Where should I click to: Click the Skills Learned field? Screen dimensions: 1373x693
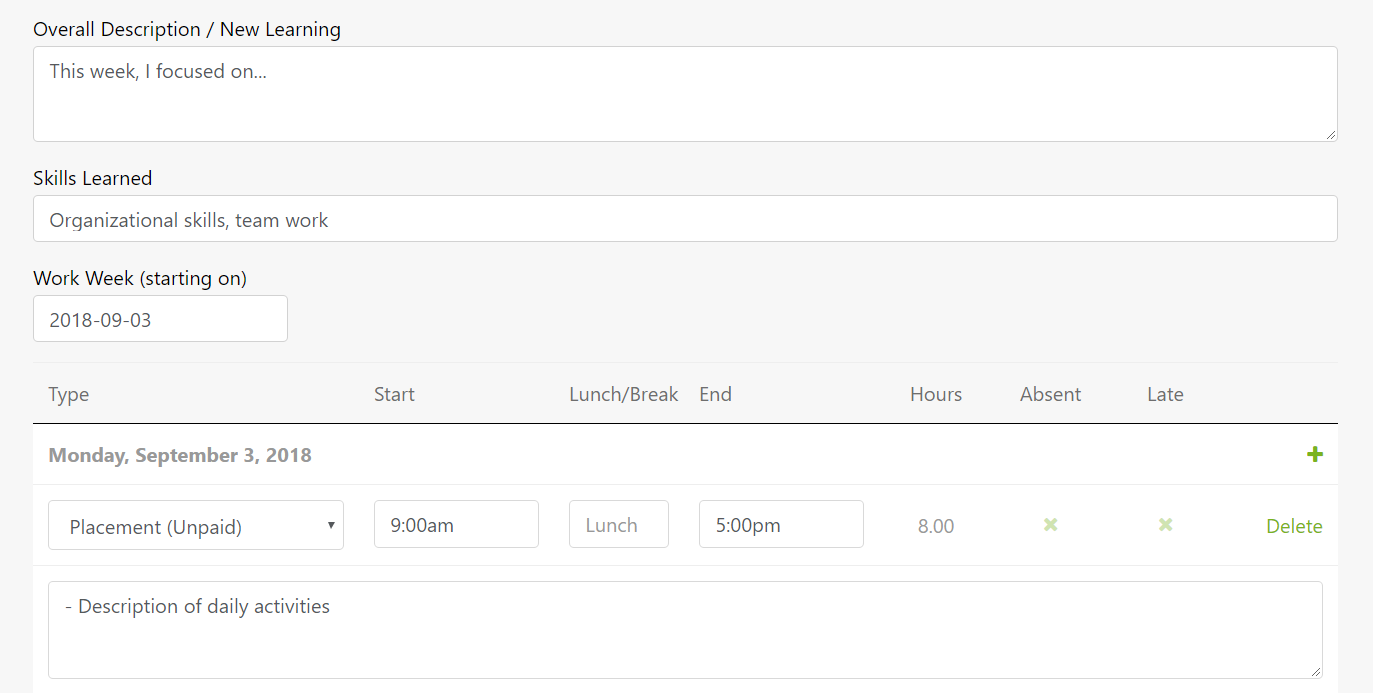click(684, 218)
